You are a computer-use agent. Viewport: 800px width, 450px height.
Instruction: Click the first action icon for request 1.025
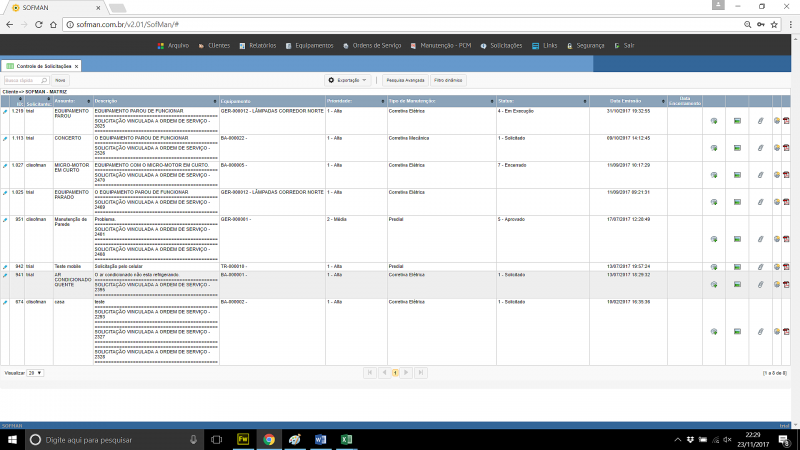click(x=714, y=202)
